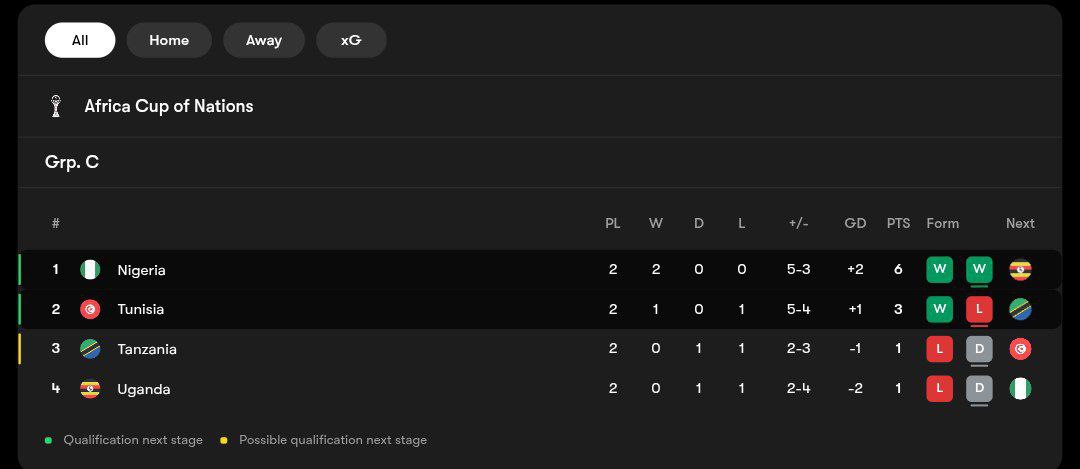Click Uganda's grey D form badge
Screen dimensions: 1080x469
coord(979,388)
